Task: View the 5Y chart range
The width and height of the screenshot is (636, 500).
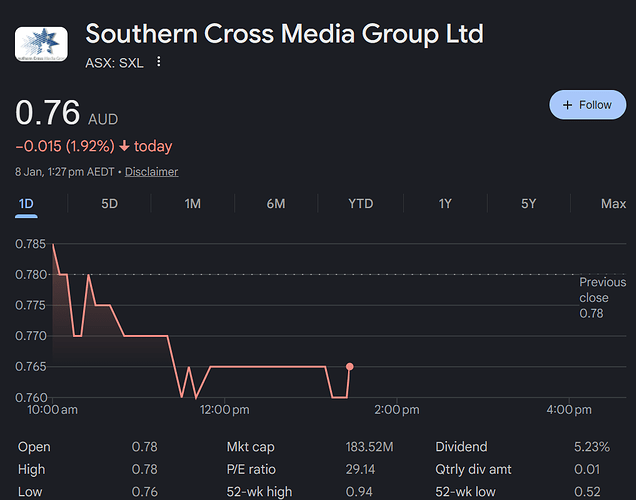Action: click(529, 204)
